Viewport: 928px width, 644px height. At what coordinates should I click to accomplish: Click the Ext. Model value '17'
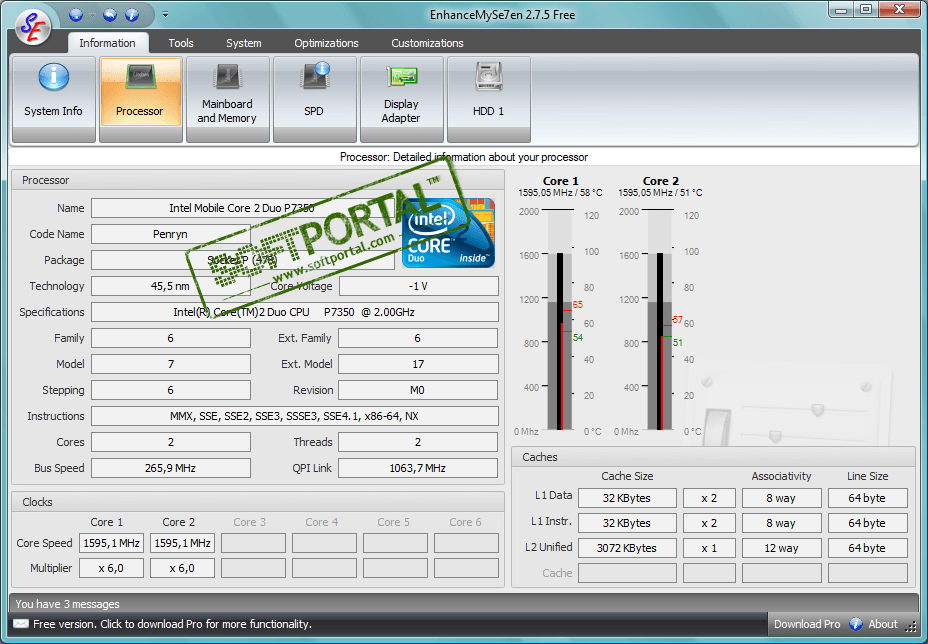(x=418, y=364)
